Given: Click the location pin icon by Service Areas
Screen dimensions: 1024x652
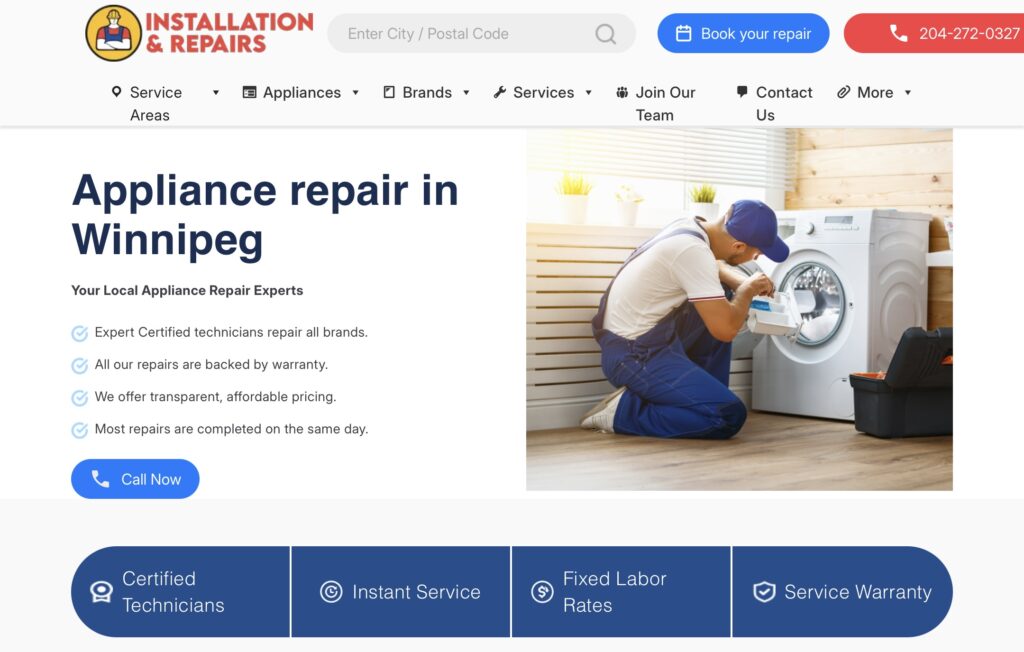Looking at the screenshot, I should pos(116,91).
